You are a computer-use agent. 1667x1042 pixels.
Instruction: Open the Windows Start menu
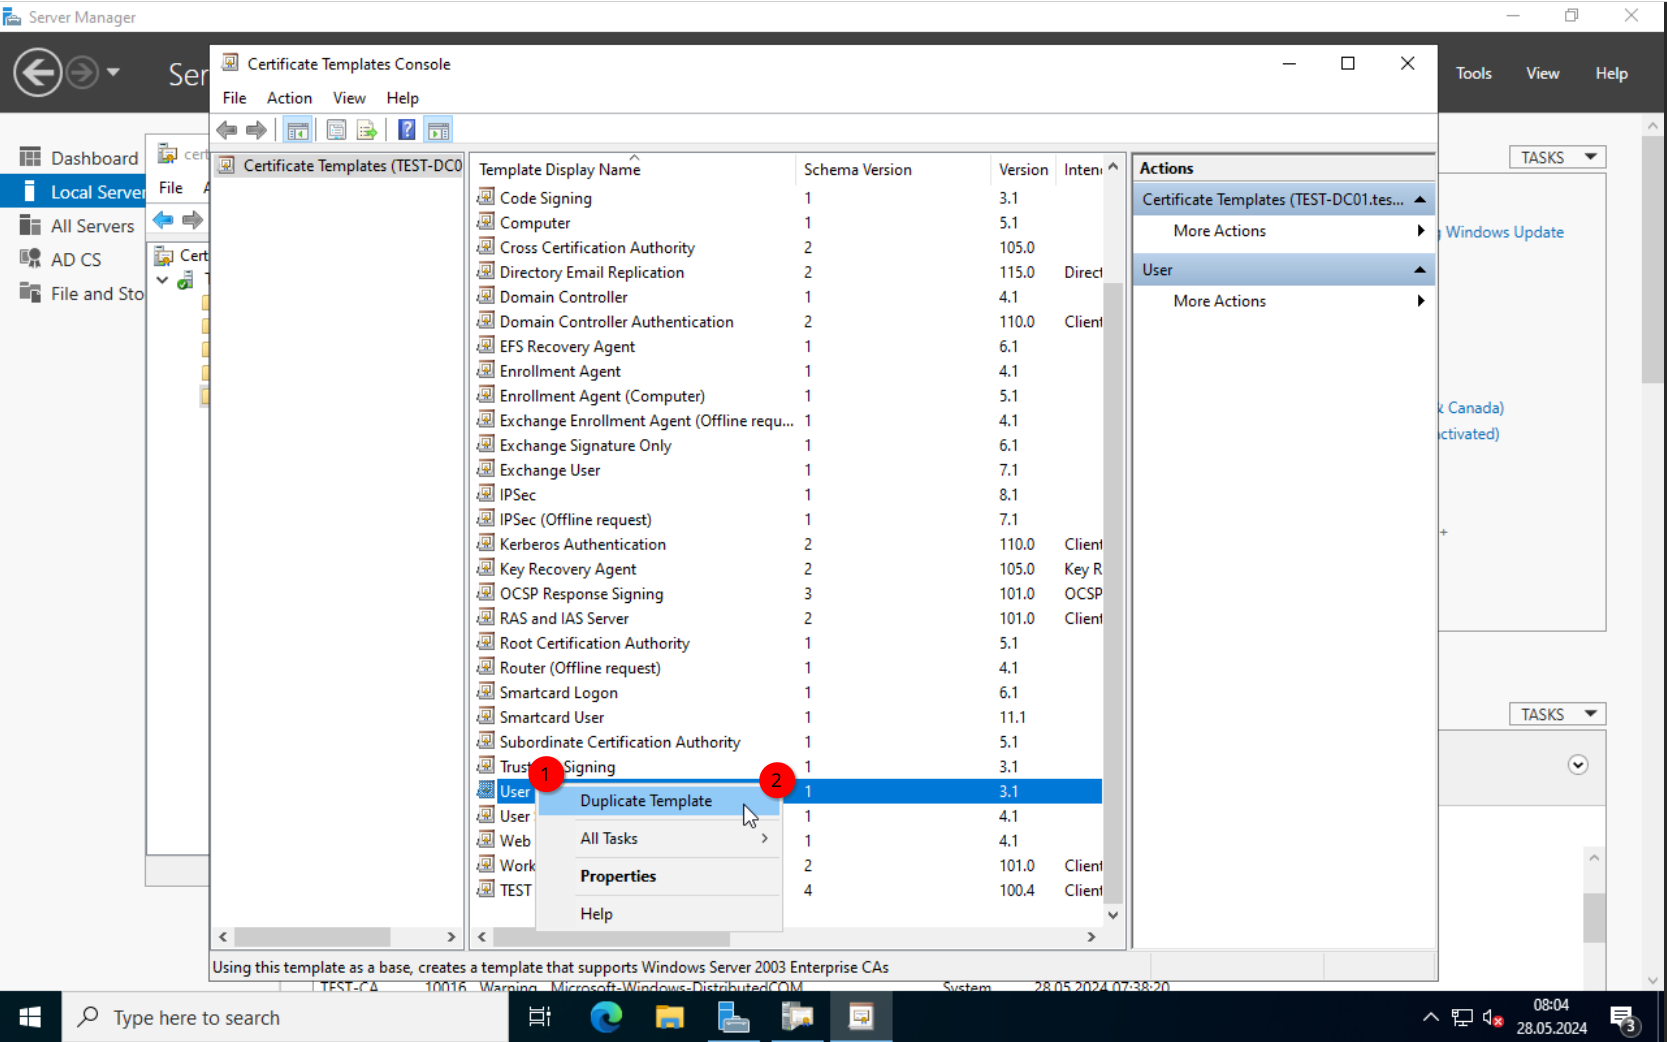coord(30,1017)
